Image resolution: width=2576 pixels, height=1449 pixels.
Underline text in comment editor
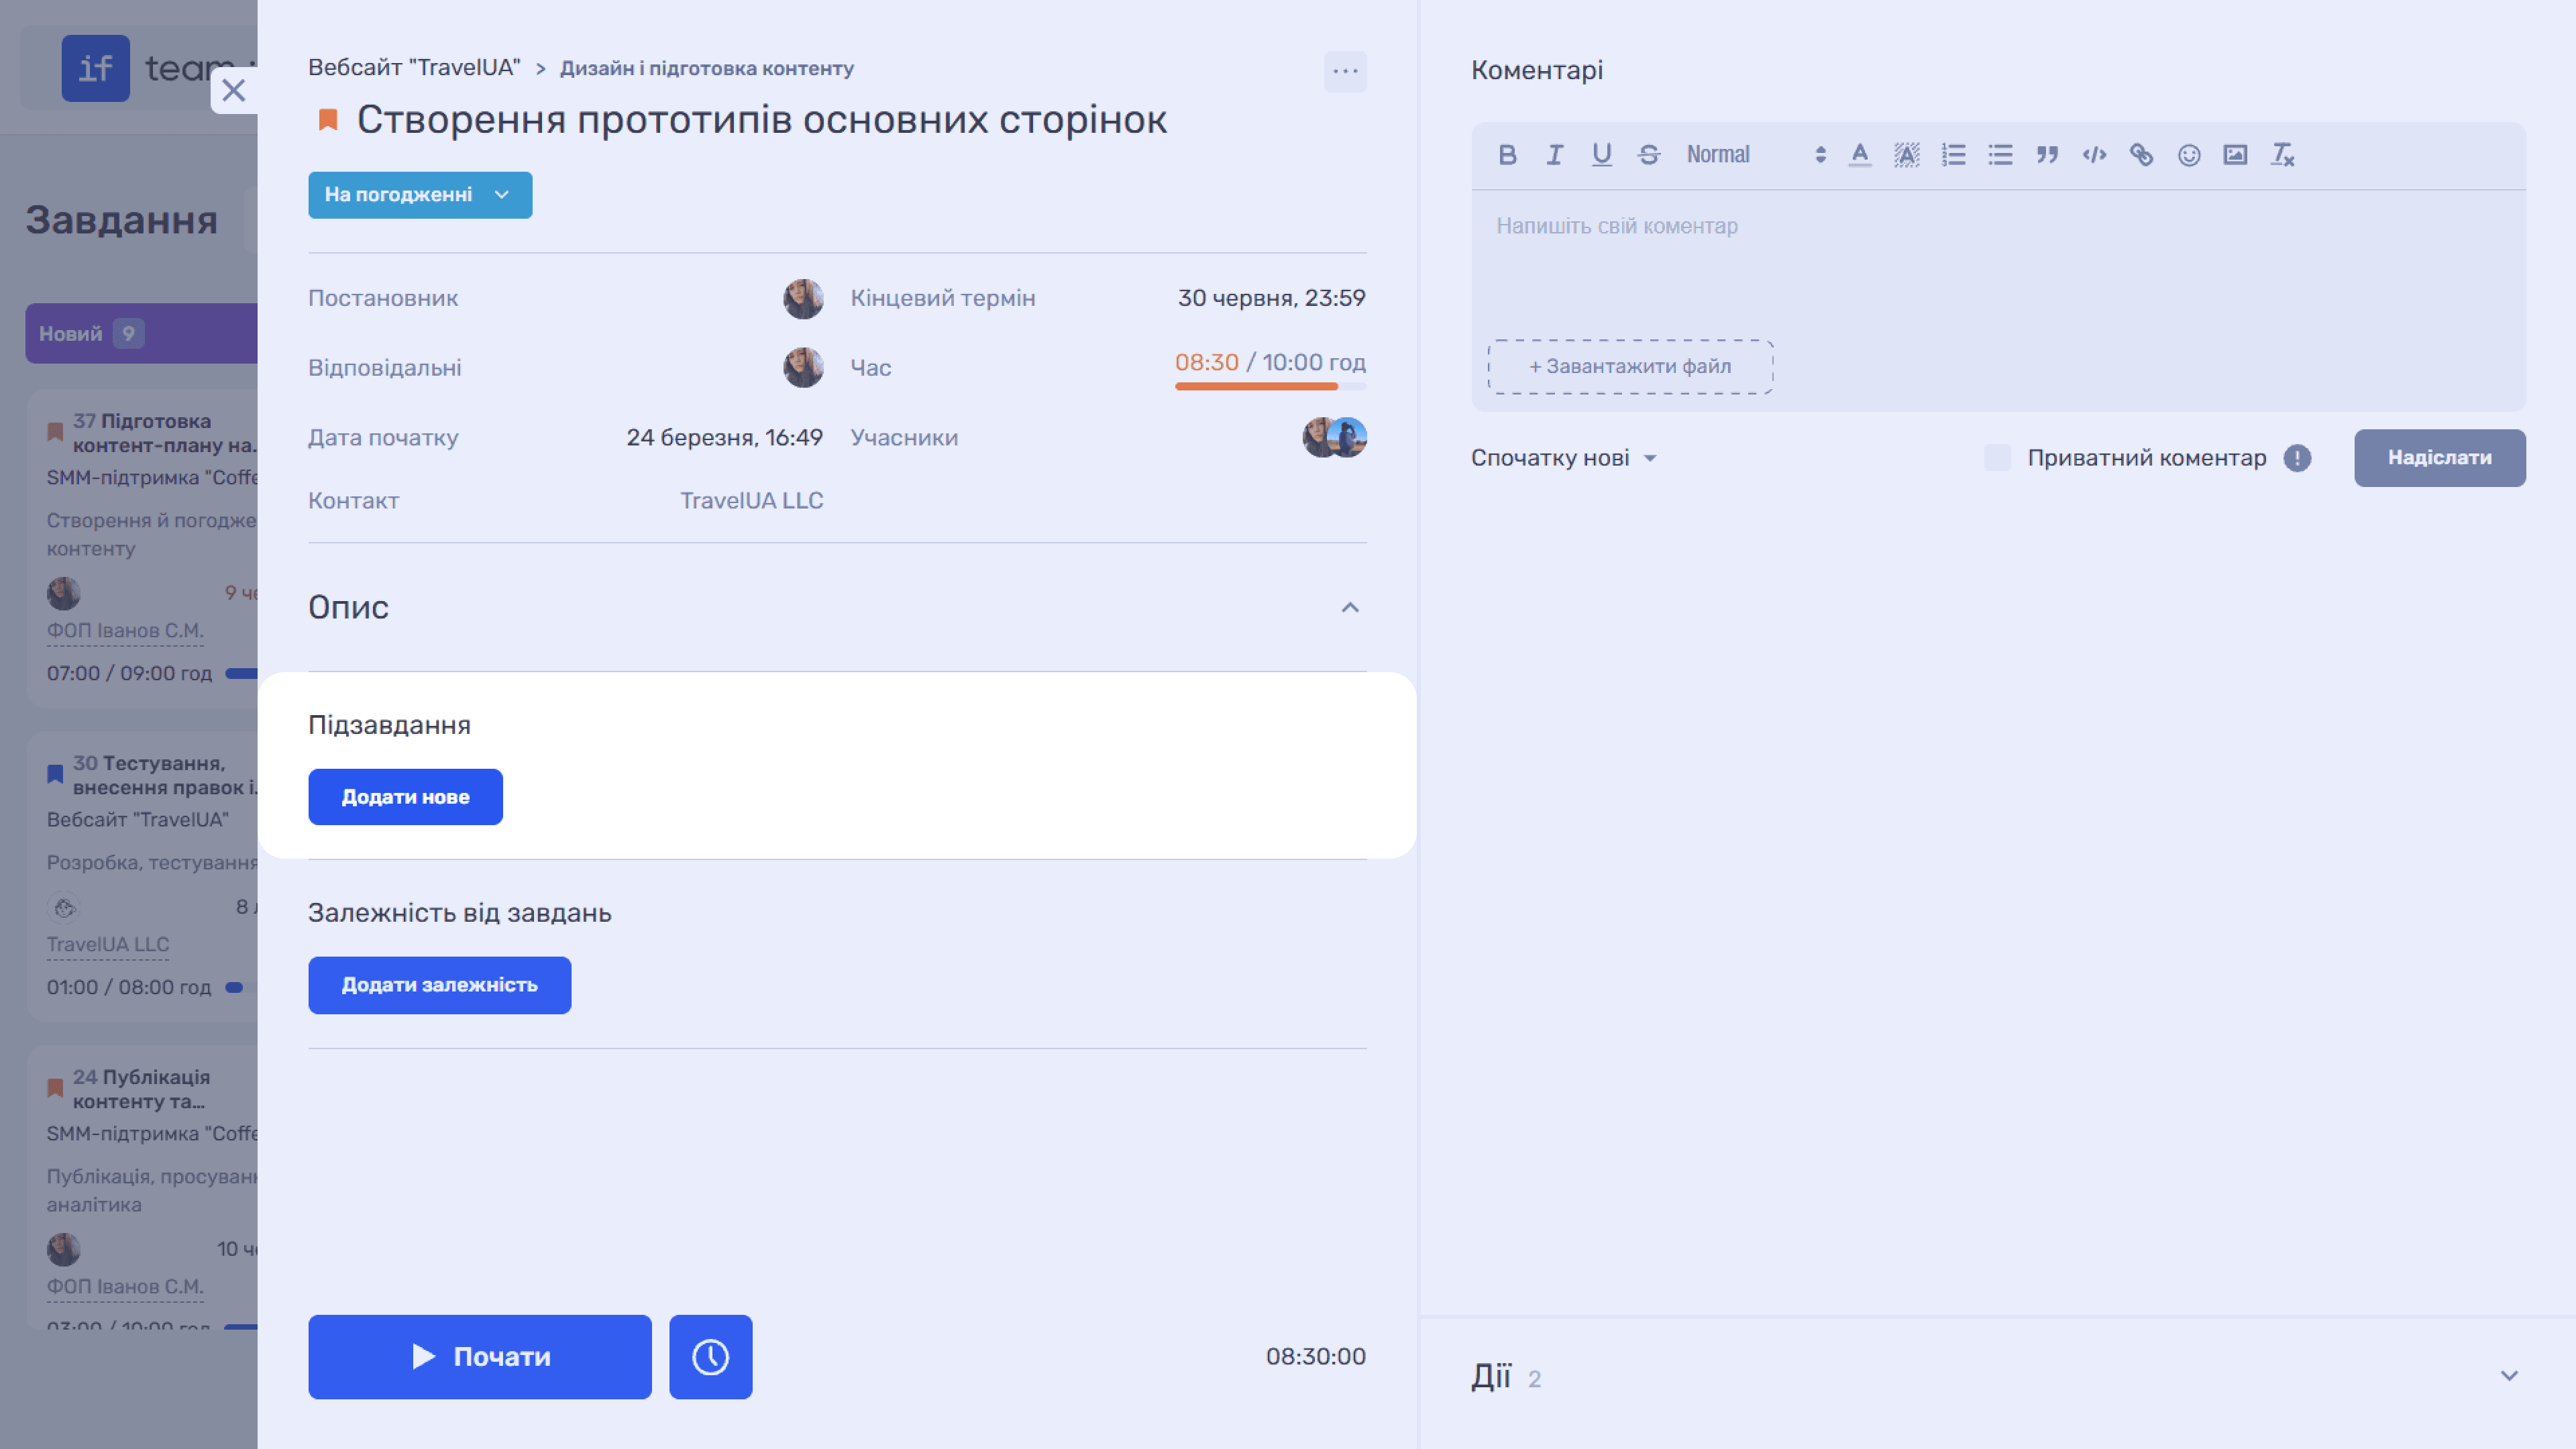pyautogui.click(x=1601, y=155)
